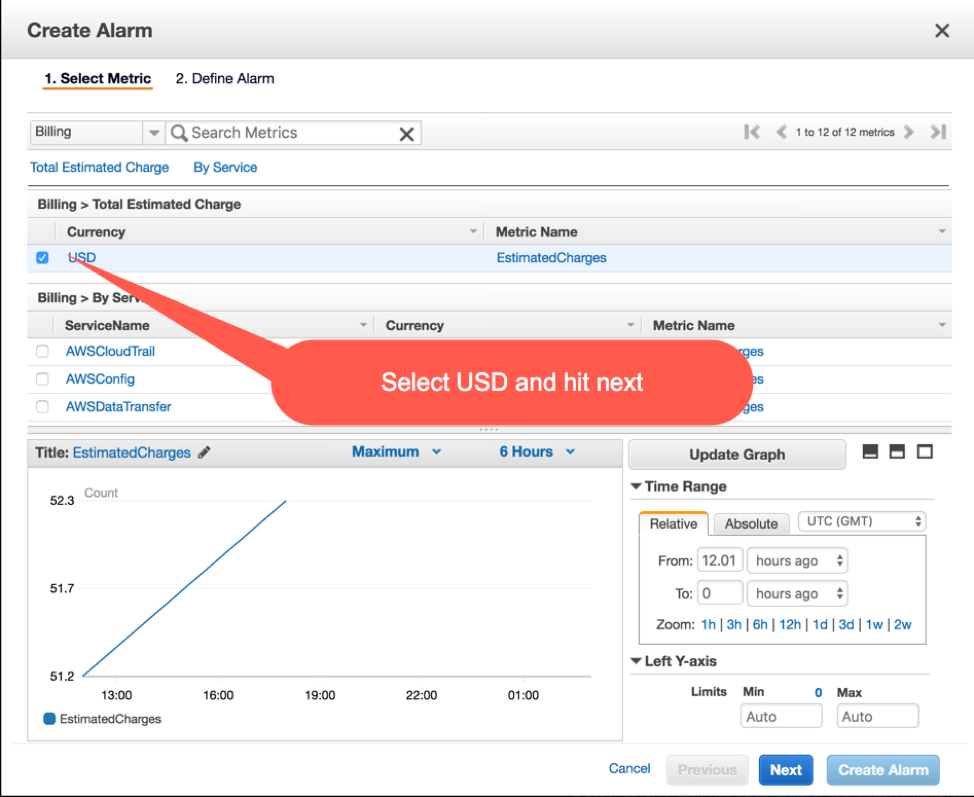Check the AWSConfig service checkbox

click(x=42, y=379)
